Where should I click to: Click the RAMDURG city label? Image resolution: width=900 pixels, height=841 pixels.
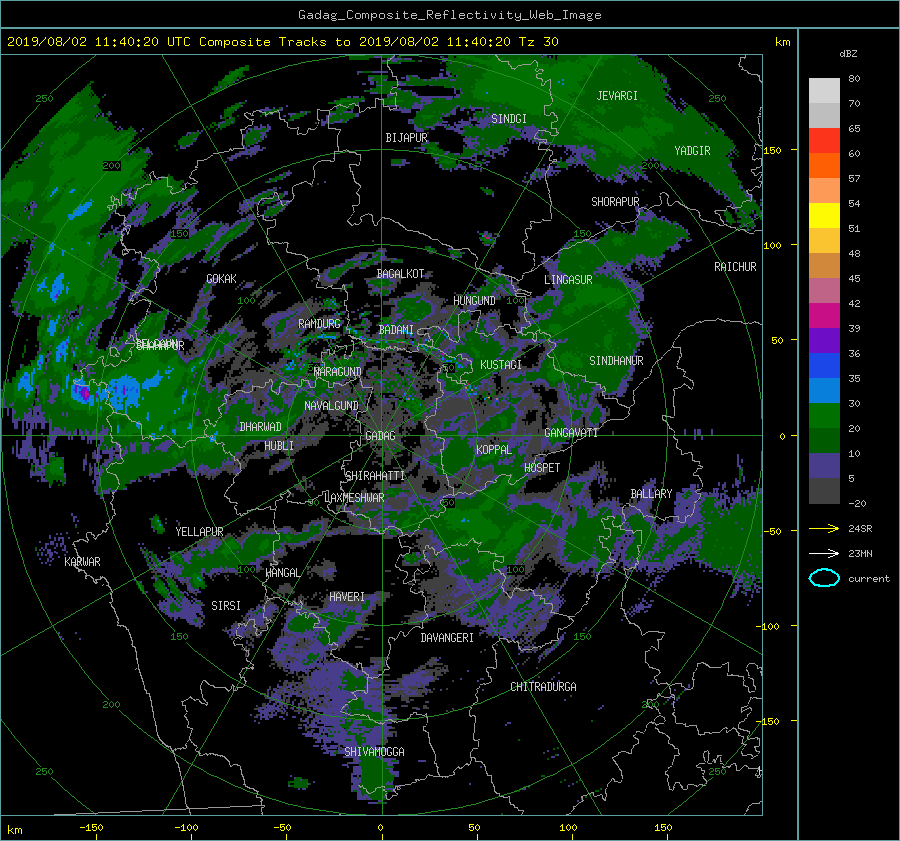[319, 324]
